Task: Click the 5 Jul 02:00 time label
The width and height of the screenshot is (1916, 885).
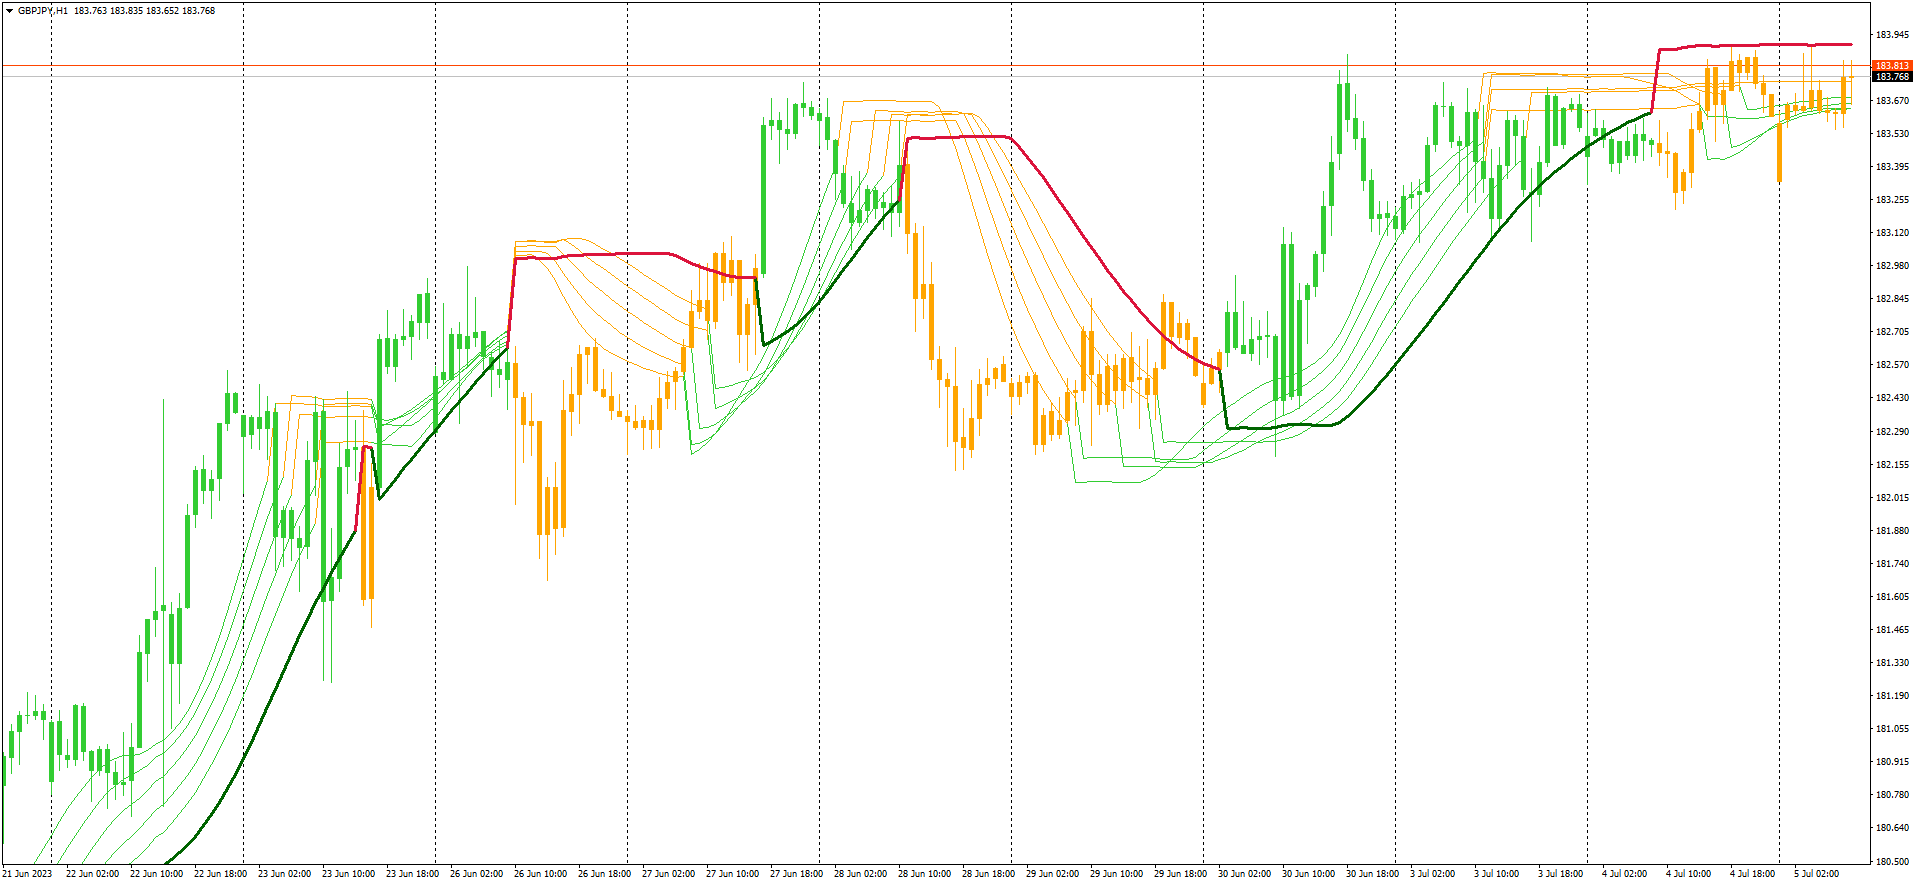Action: point(1816,874)
